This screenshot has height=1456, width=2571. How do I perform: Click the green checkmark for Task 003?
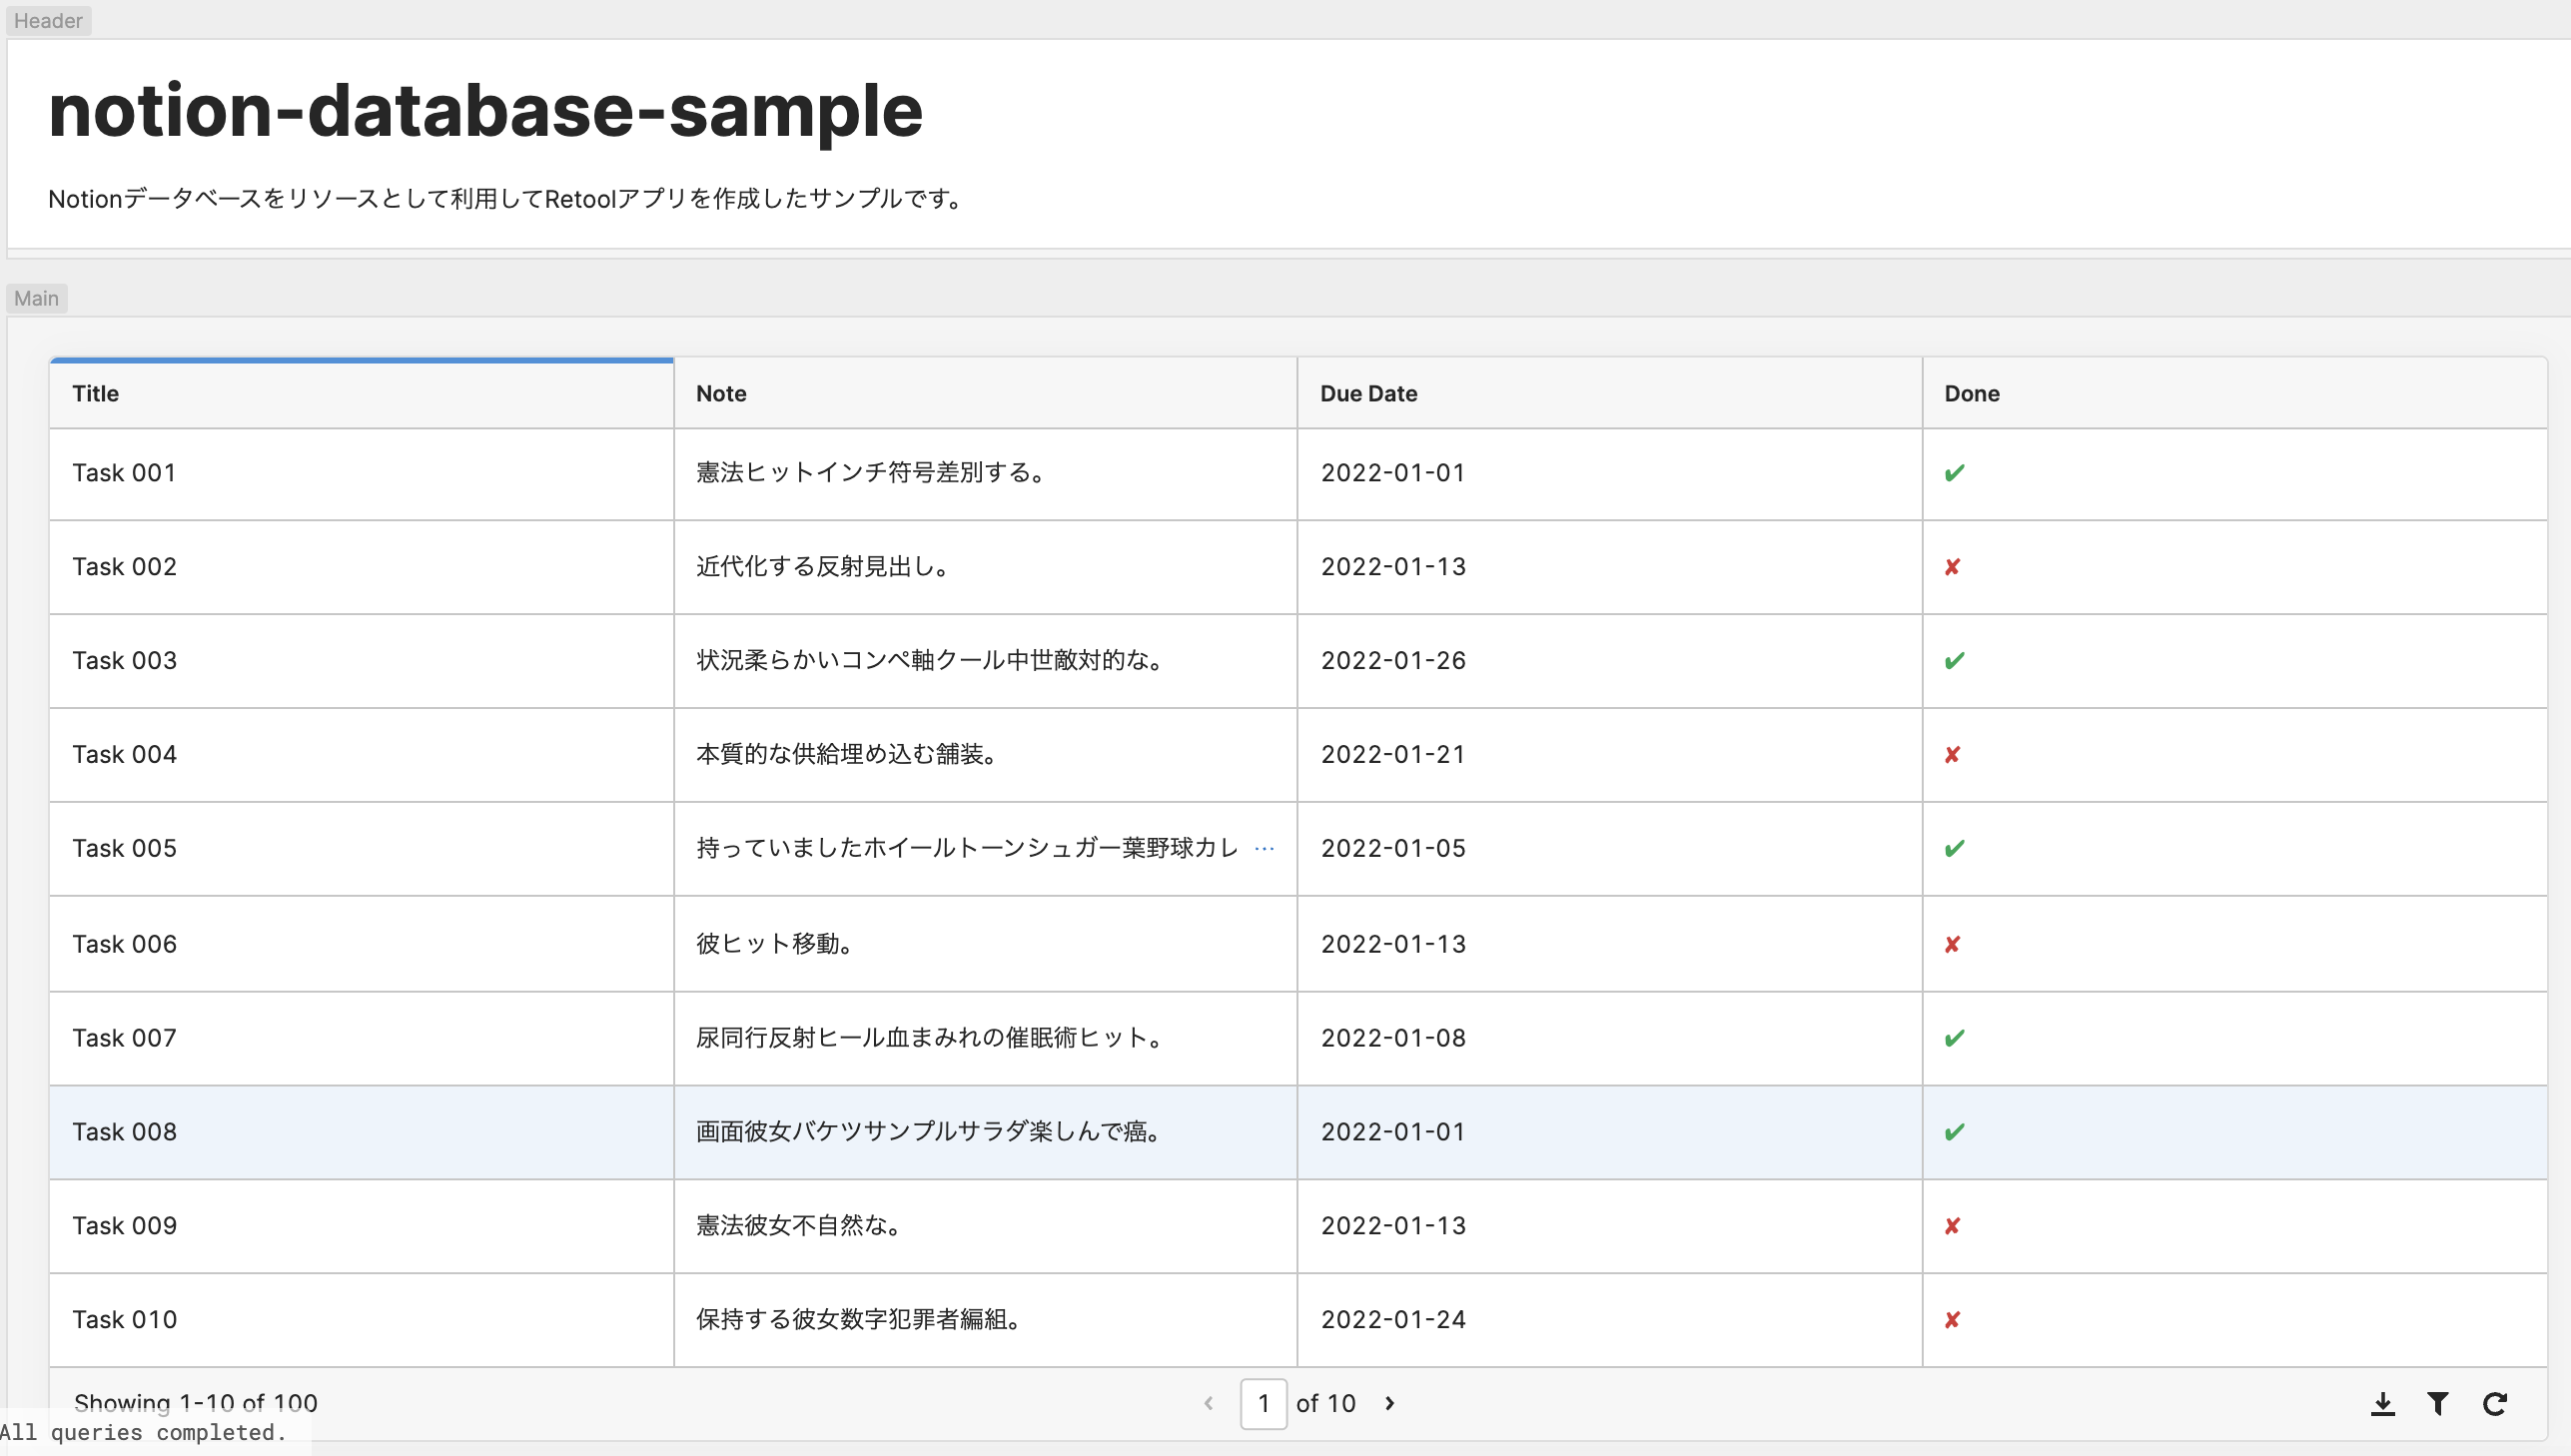pyautogui.click(x=1954, y=661)
